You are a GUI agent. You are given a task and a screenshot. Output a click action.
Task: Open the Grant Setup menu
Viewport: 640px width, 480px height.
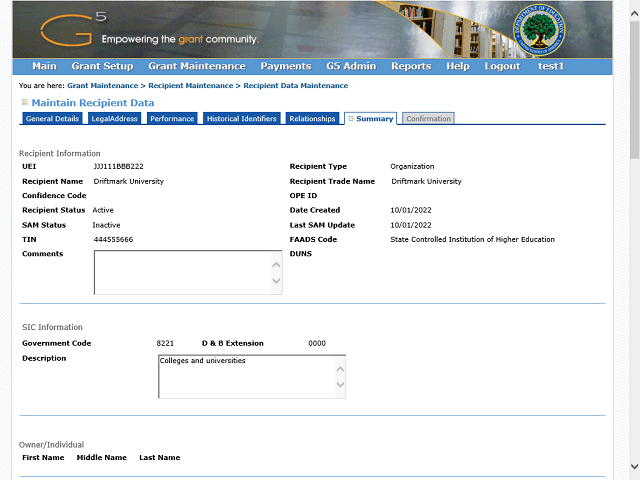pyautogui.click(x=102, y=66)
